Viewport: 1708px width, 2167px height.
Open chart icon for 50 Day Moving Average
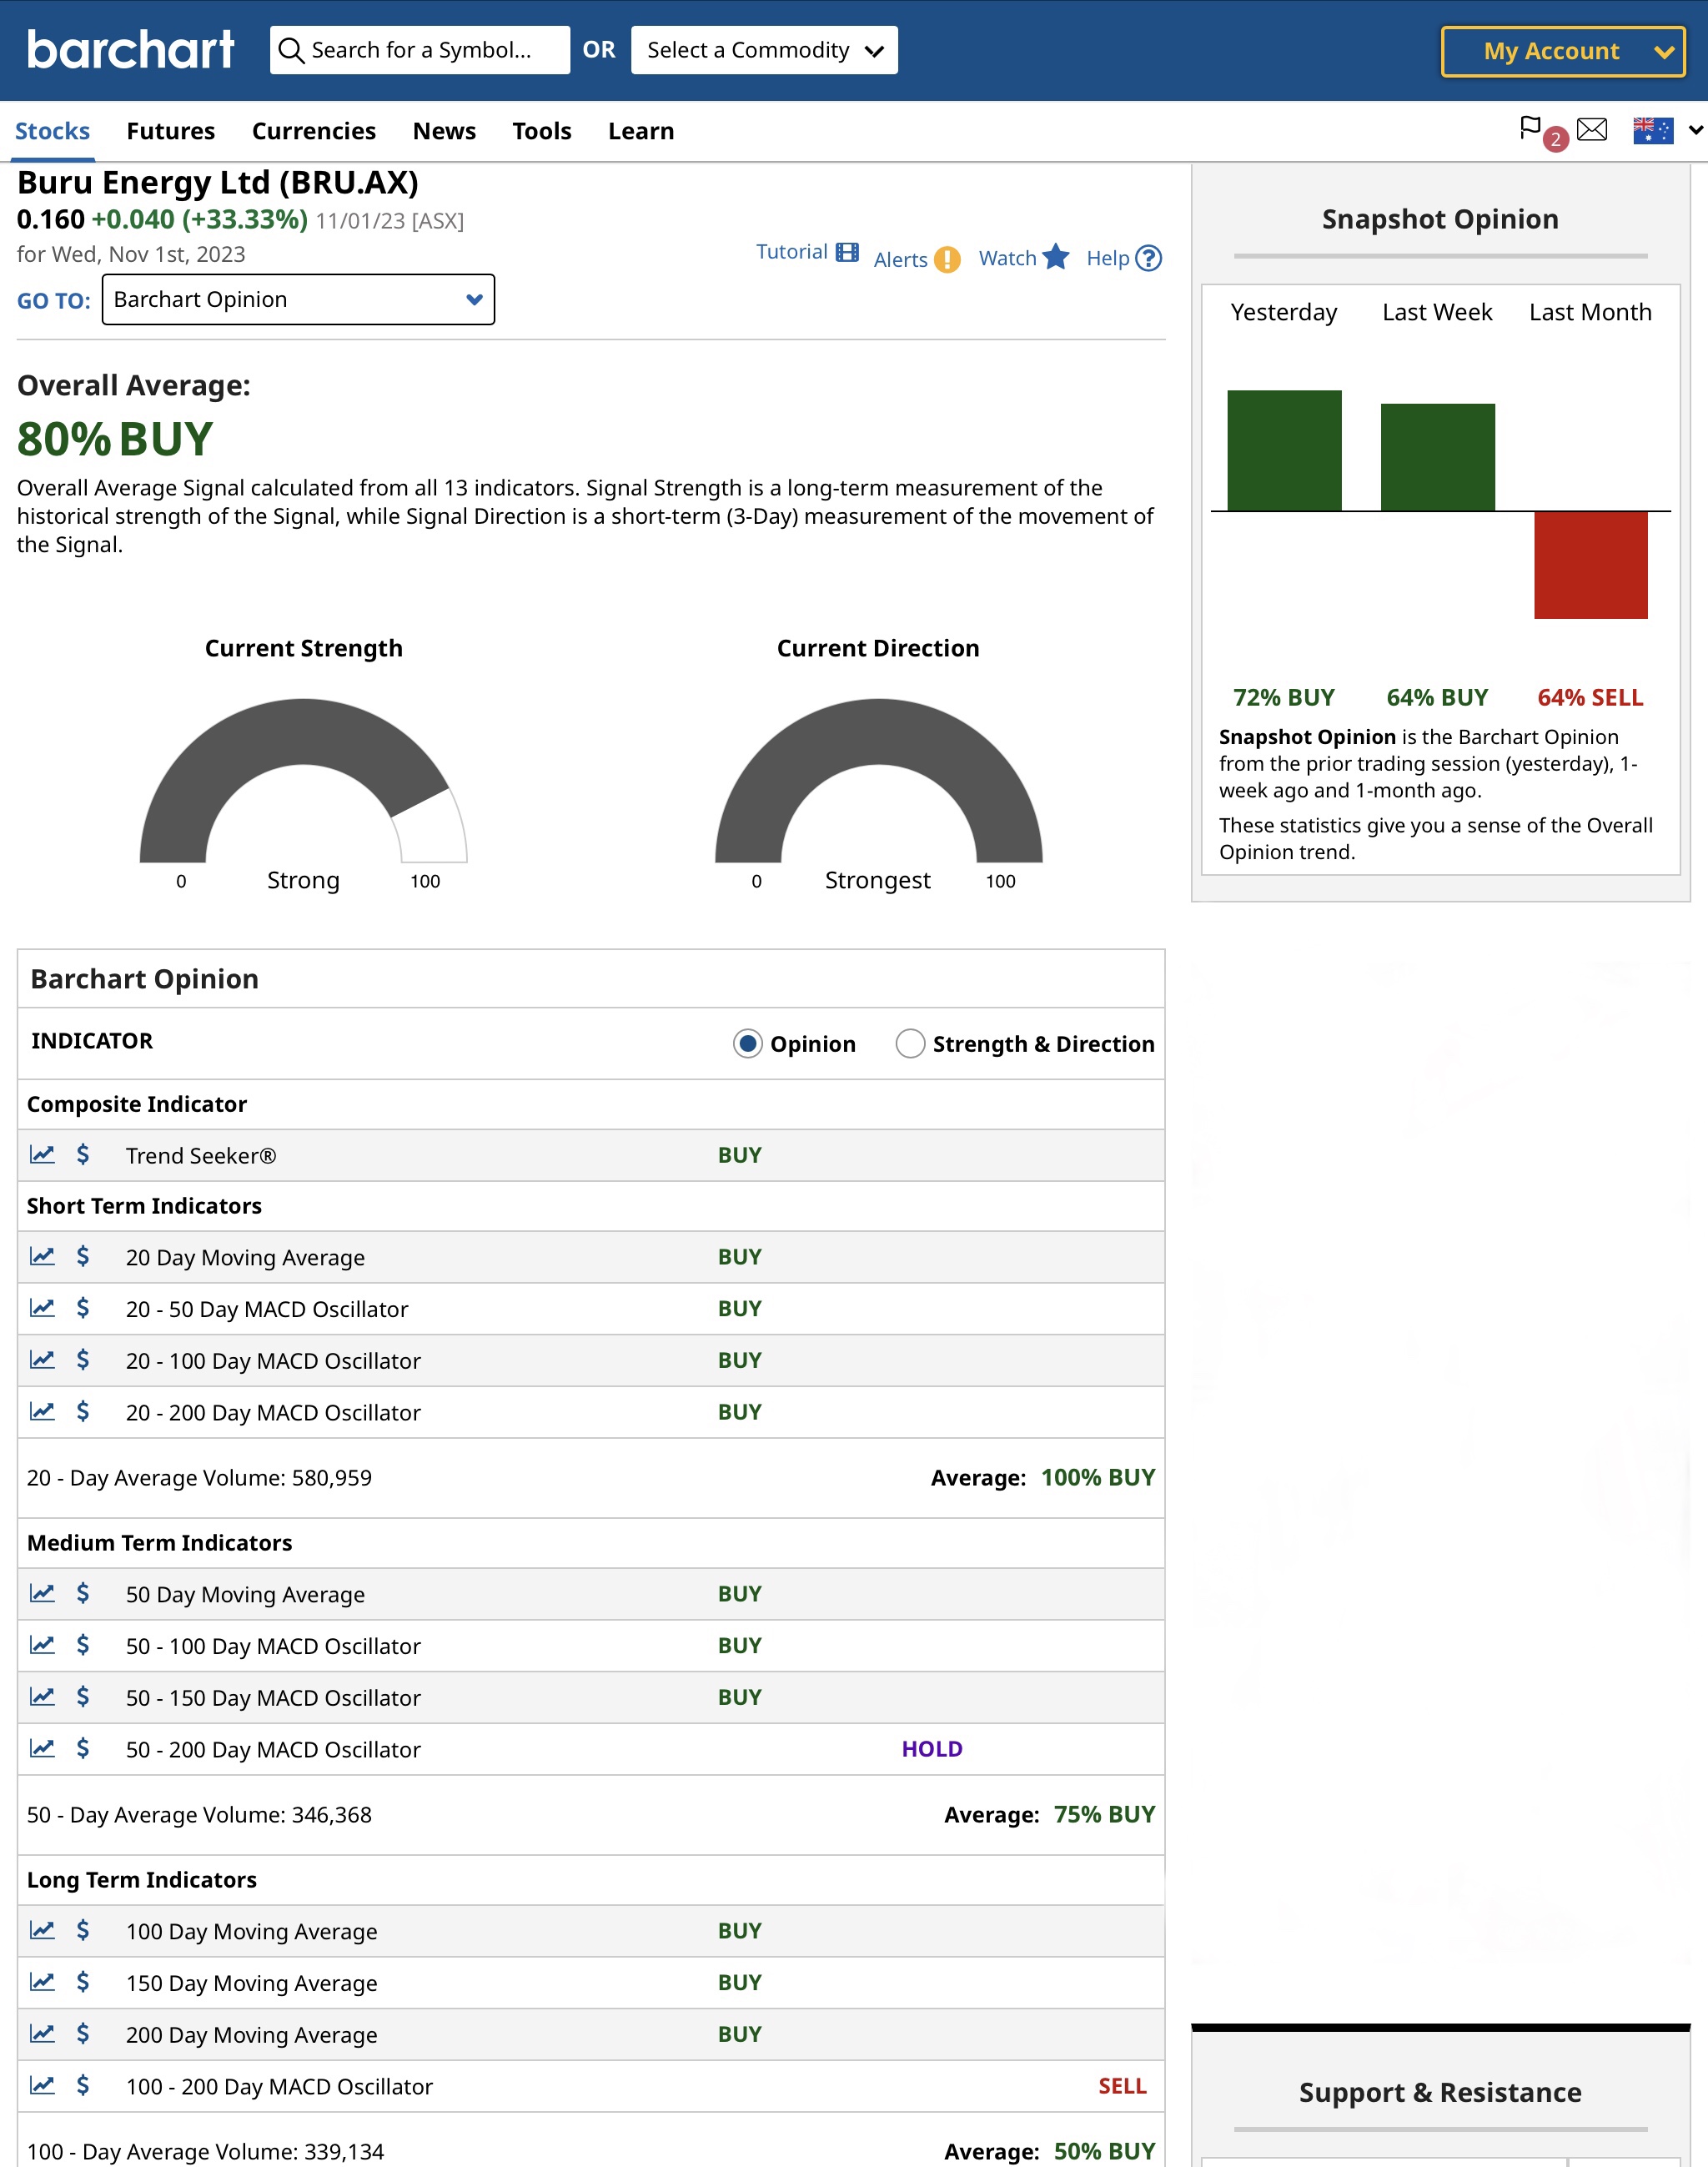coord(42,1593)
